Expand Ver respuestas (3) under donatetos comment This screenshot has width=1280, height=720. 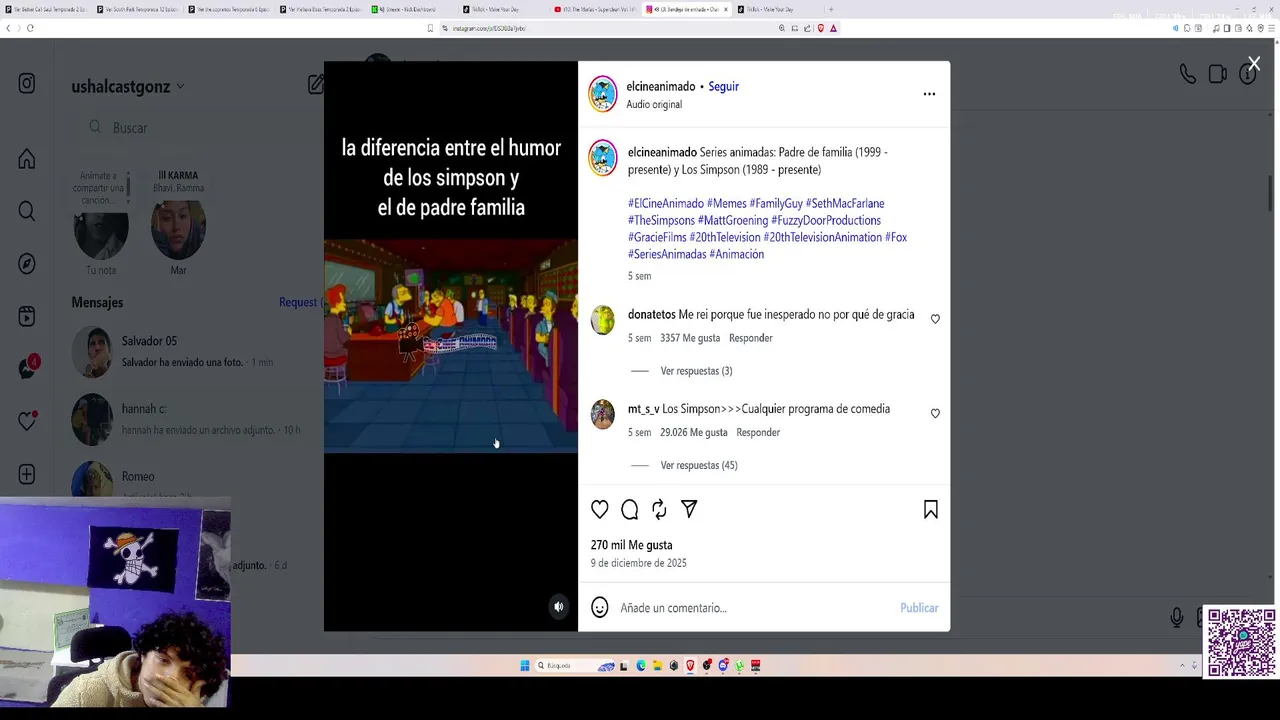point(696,371)
